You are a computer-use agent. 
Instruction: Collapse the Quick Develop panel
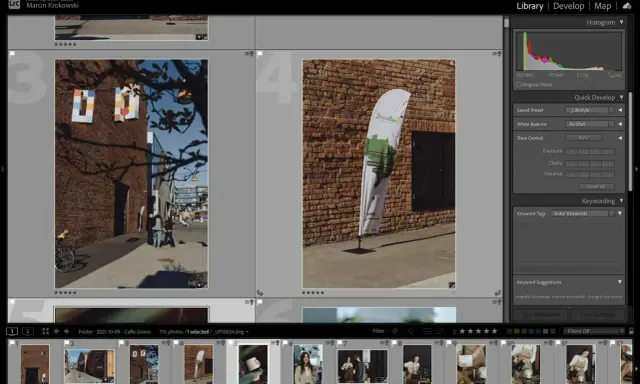(621, 98)
